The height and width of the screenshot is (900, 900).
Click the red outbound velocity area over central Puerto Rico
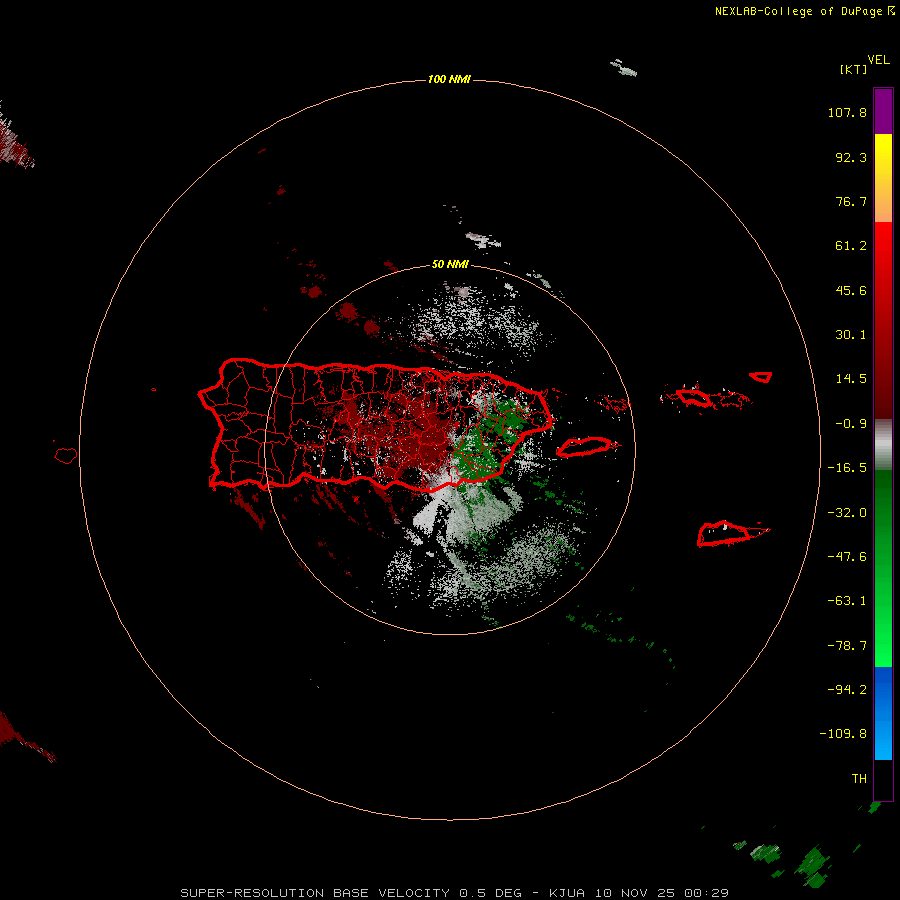click(x=402, y=433)
